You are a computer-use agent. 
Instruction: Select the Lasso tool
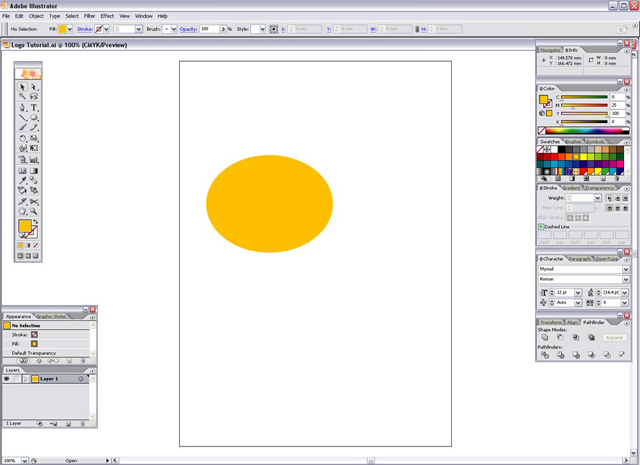(x=34, y=96)
